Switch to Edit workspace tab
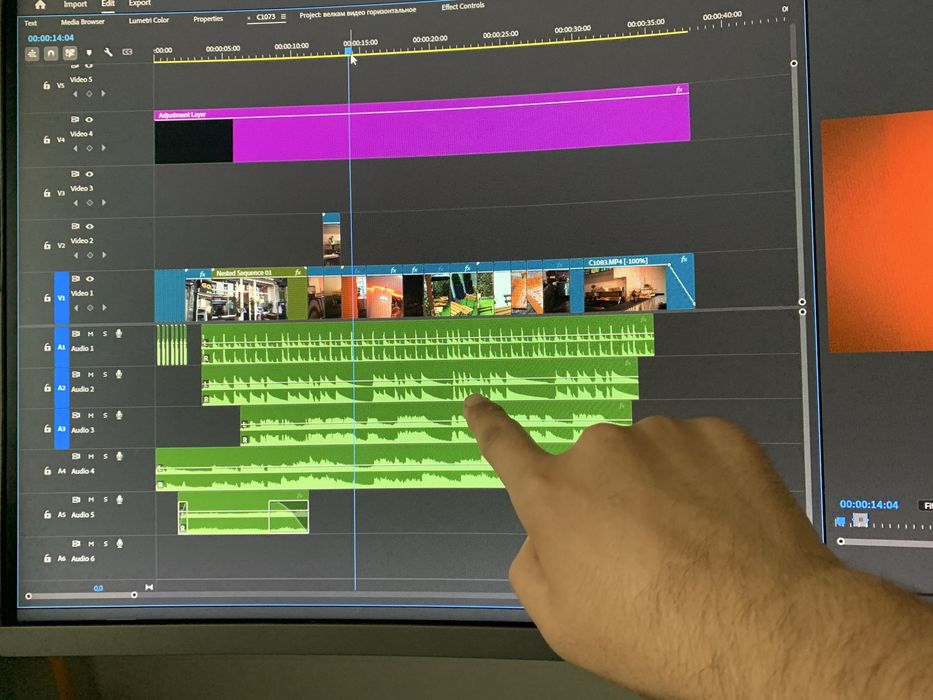 108,4
